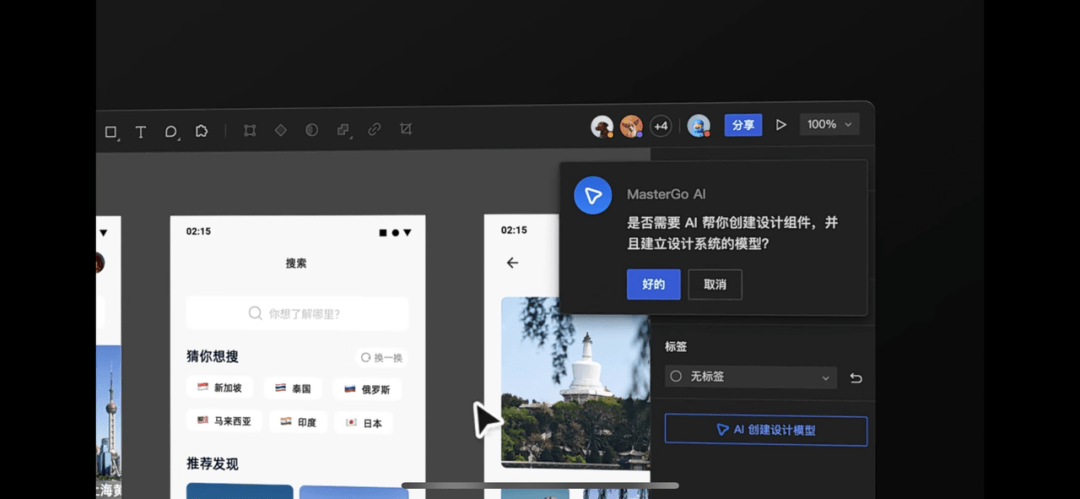1080x499 pixels.
Task: Start prototype preview with play icon
Action: [781, 125]
